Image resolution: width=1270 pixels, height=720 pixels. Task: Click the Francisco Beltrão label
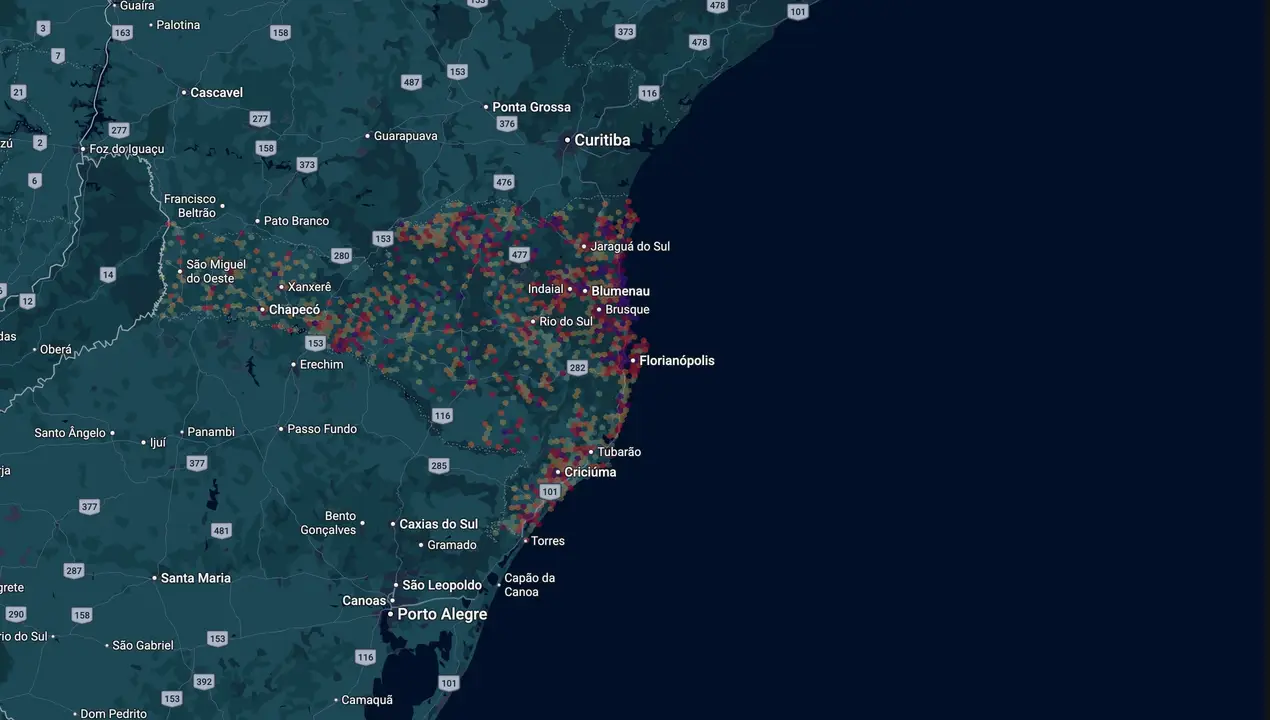click(190, 206)
